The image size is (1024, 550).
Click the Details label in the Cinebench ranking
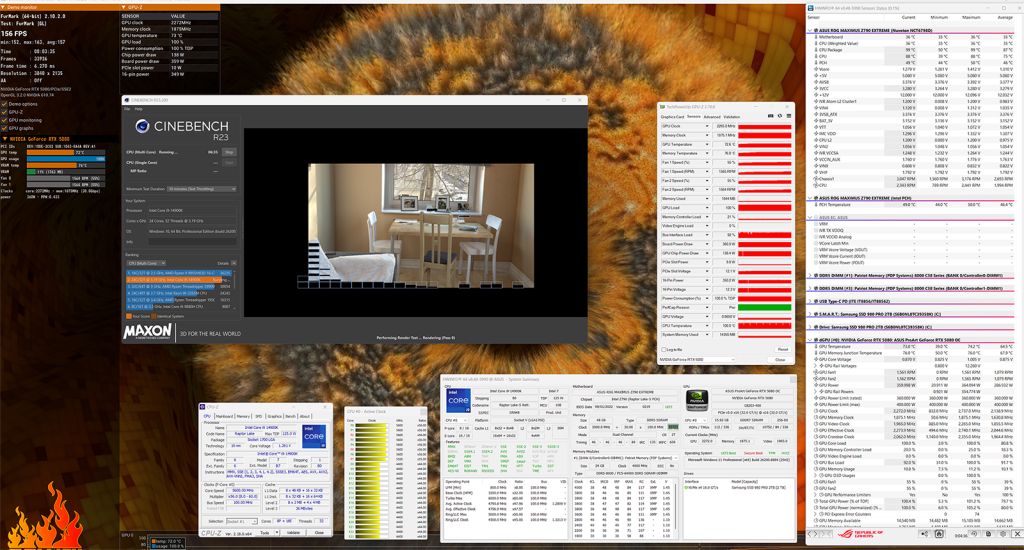(223, 263)
